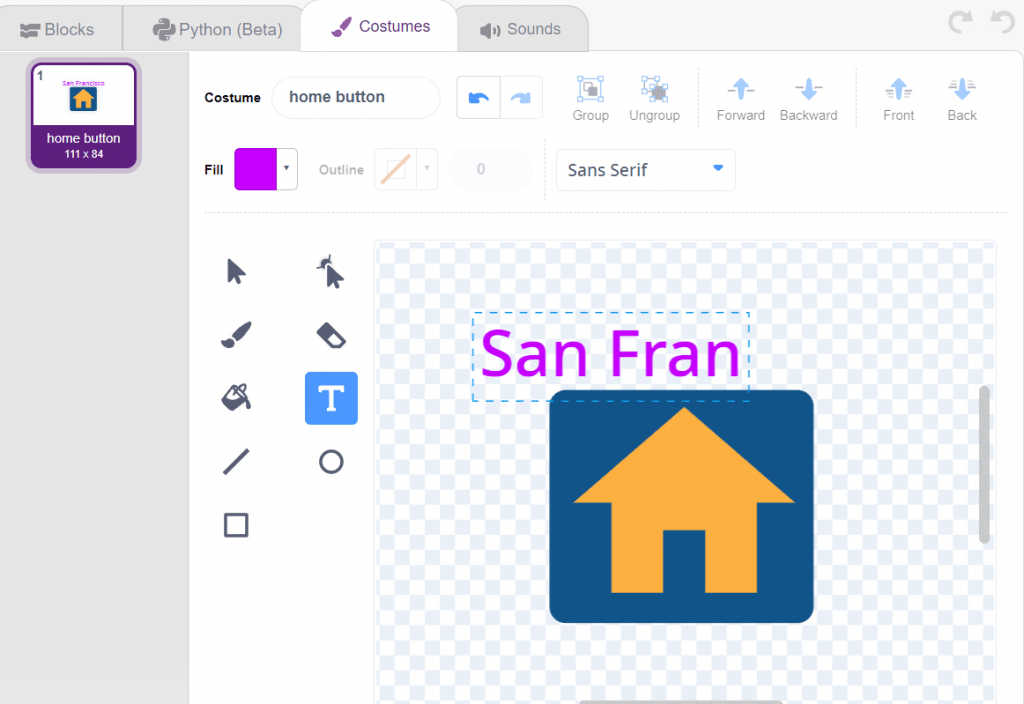This screenshot has height=704, width=1024.
Task: Edit the costume name field
Action: click(356, 97)
